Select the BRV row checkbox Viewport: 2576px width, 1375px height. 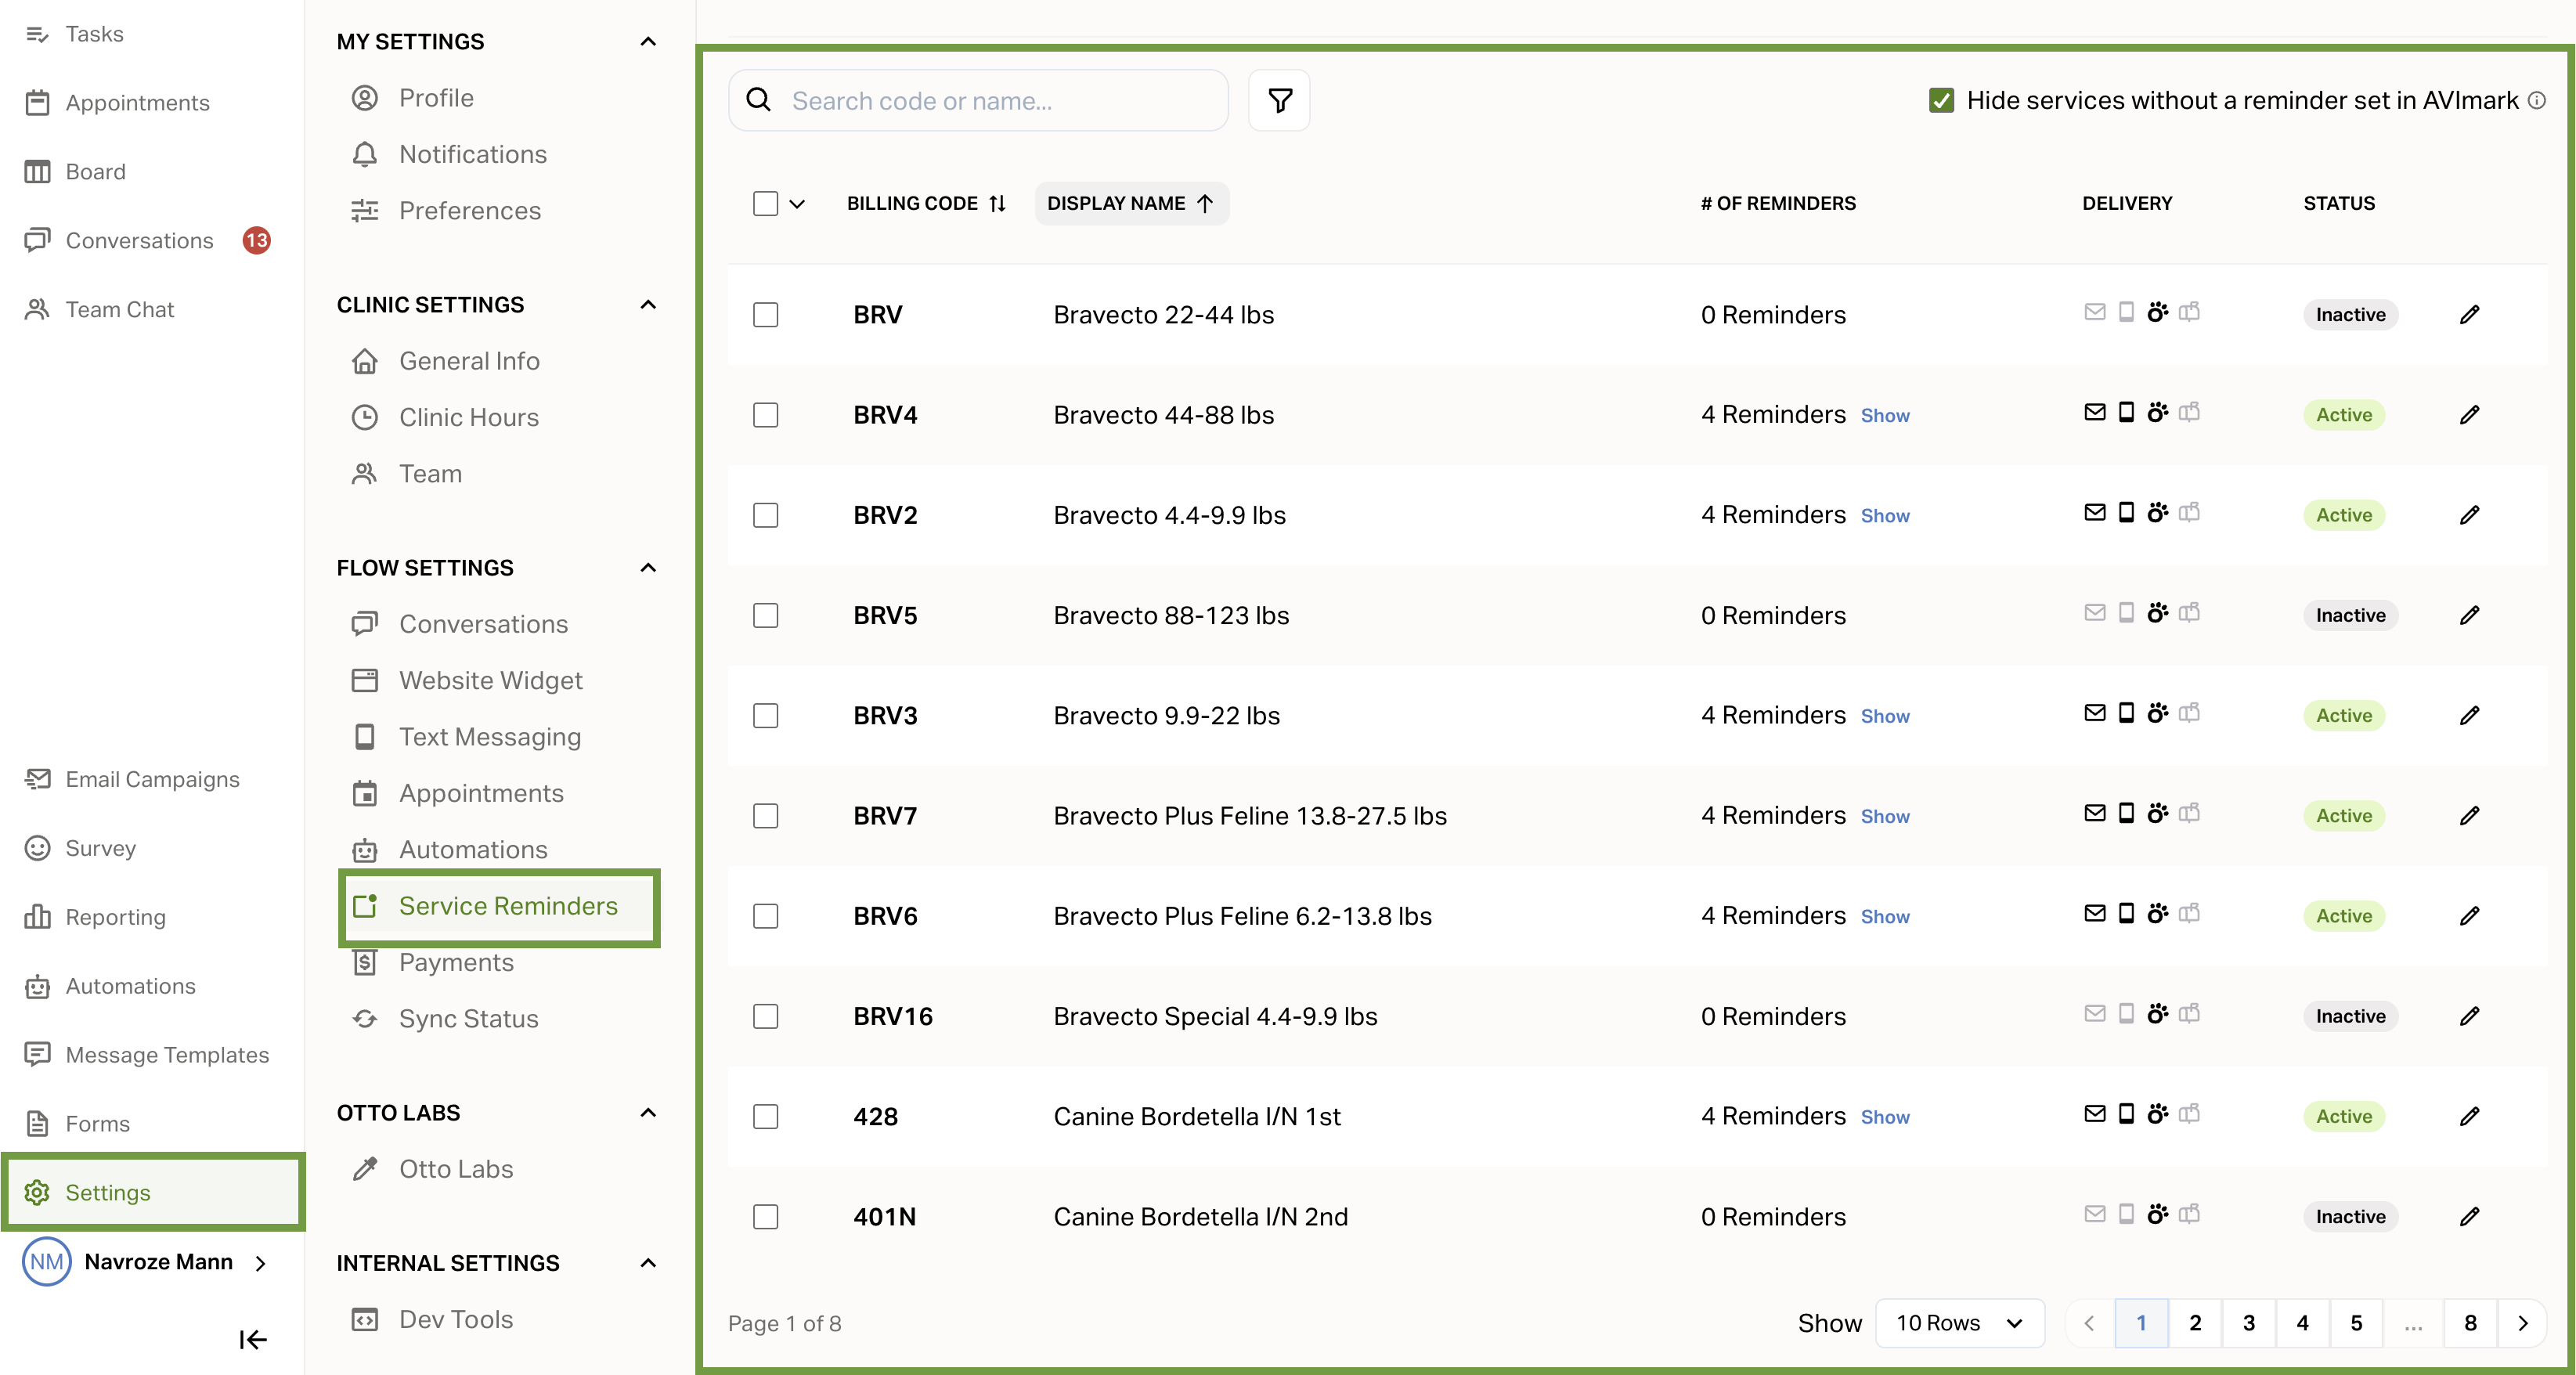(765, 315)
